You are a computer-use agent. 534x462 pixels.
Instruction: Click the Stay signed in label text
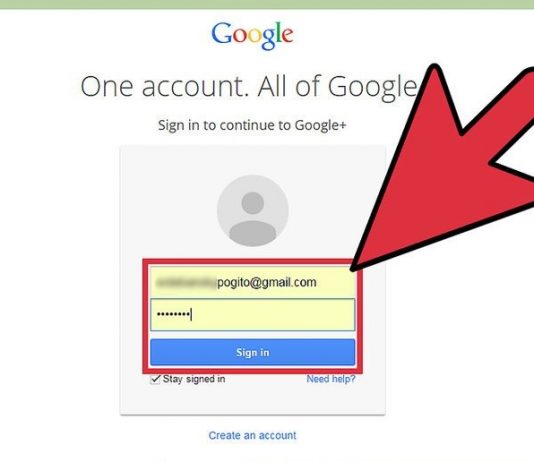pyautogui.click(x=194, y=379)
